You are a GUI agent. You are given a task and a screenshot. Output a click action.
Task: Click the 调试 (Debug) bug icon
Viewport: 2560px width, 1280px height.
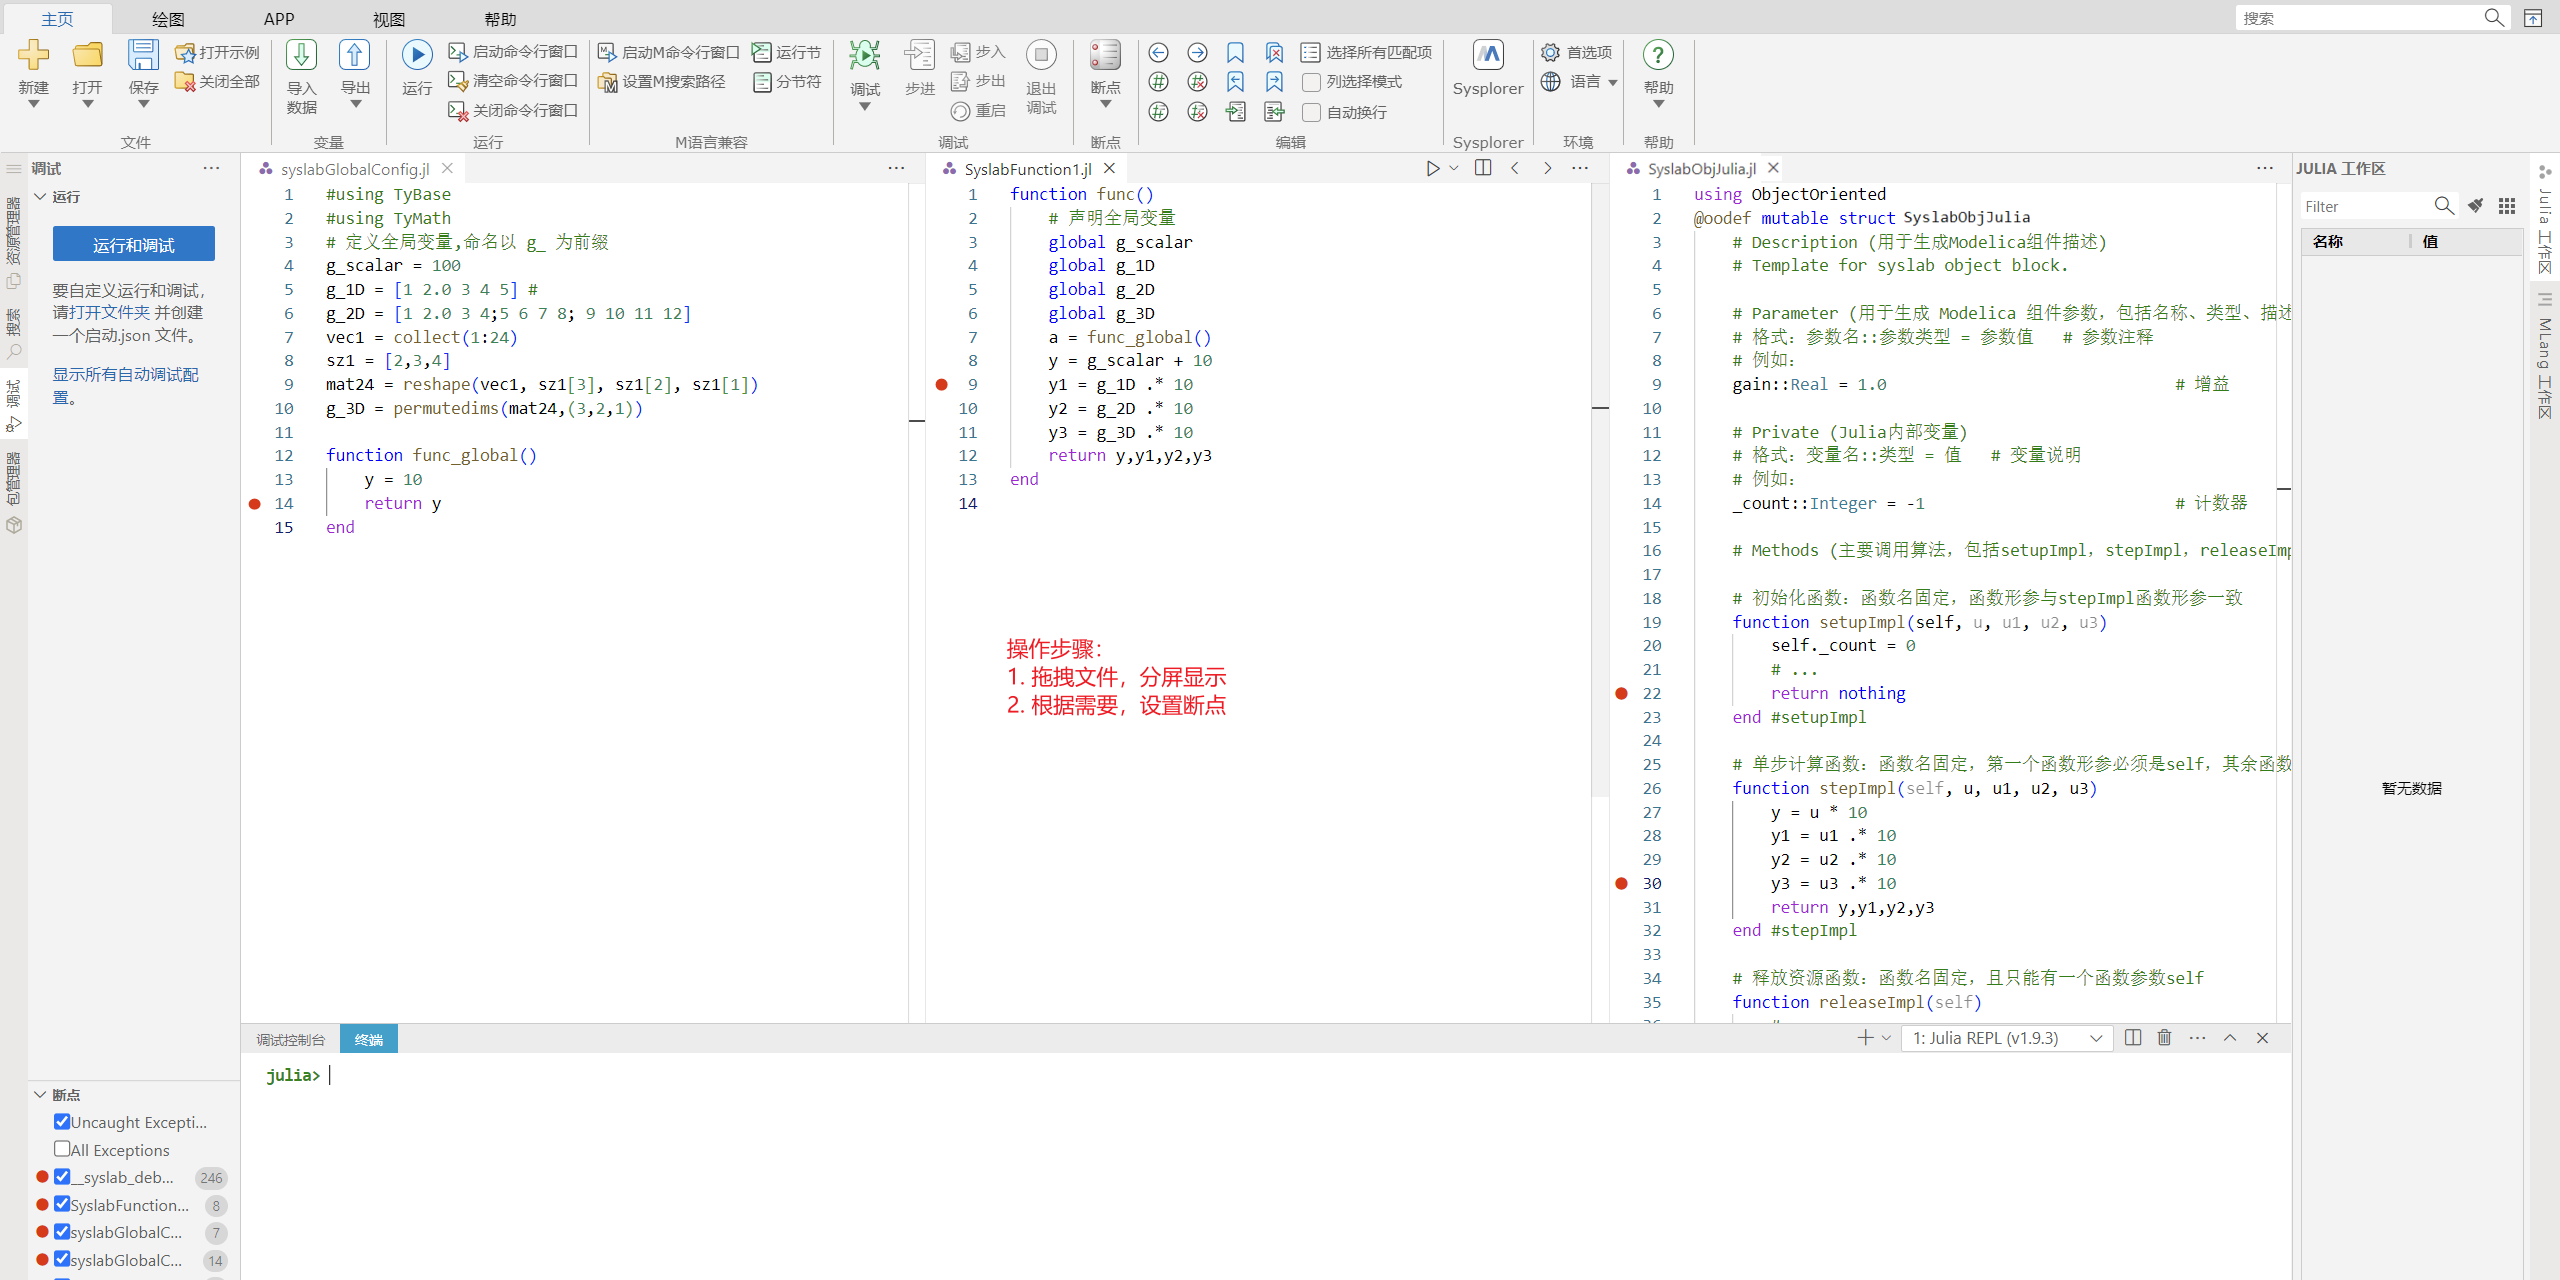tap(865, 56)
